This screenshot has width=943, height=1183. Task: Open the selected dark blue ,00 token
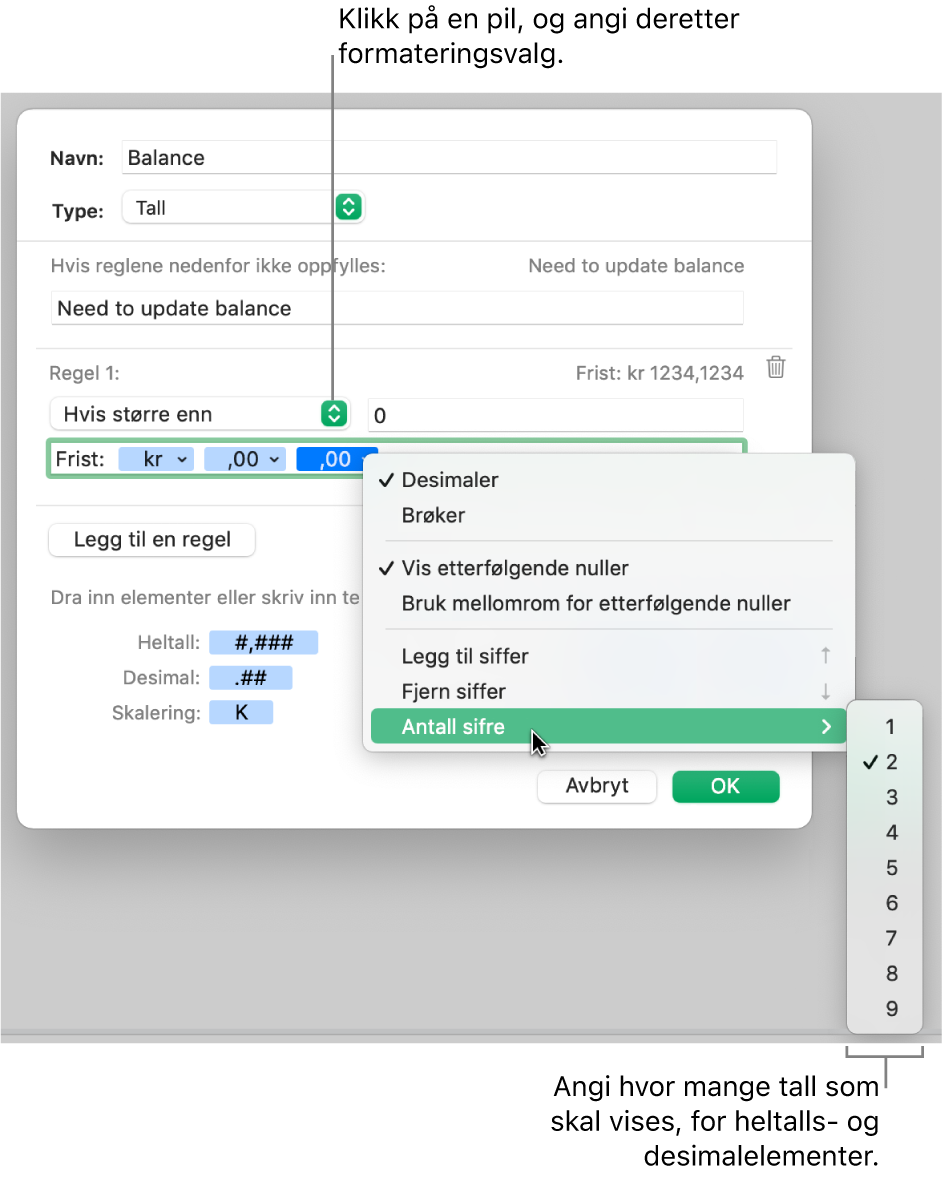pyautogui.click(x=336, y=459)
